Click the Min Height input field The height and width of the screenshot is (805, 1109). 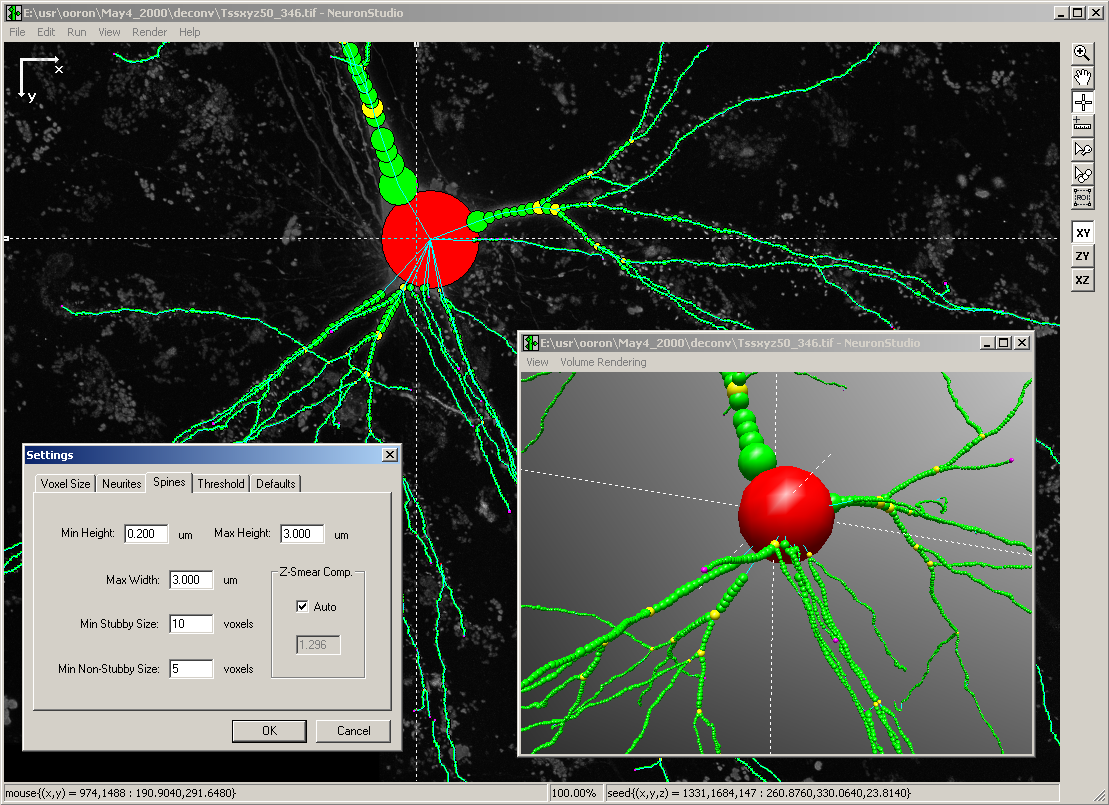(x=146, y=534)
